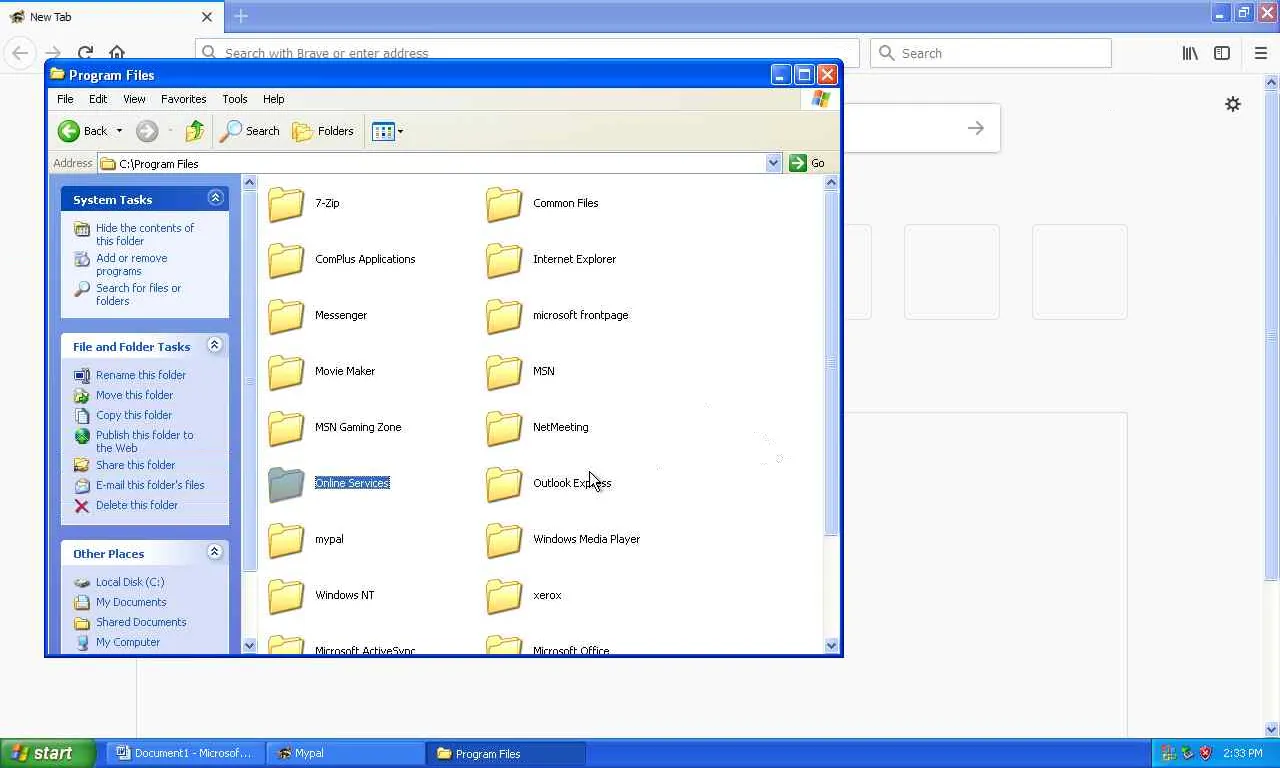The width and height of the screenshot is (1280, 768).
Task: Click Delete this folder link
Action: click(137, 505)
